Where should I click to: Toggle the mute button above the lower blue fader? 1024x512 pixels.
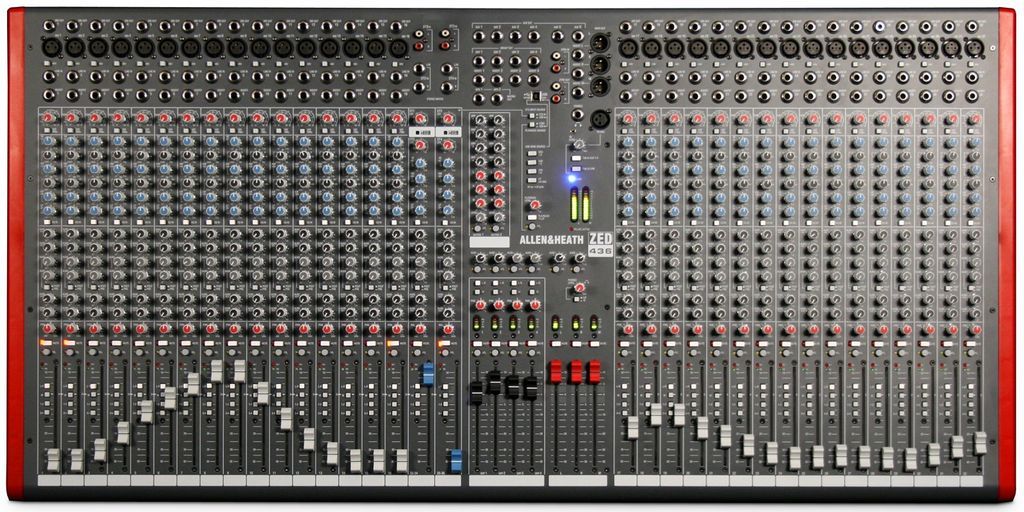coord(444,343)
